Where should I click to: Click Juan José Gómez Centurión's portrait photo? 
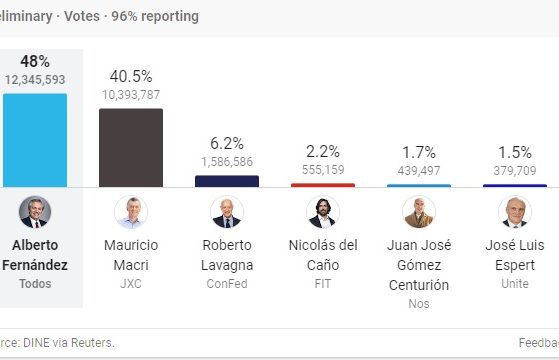click(419, 212)
